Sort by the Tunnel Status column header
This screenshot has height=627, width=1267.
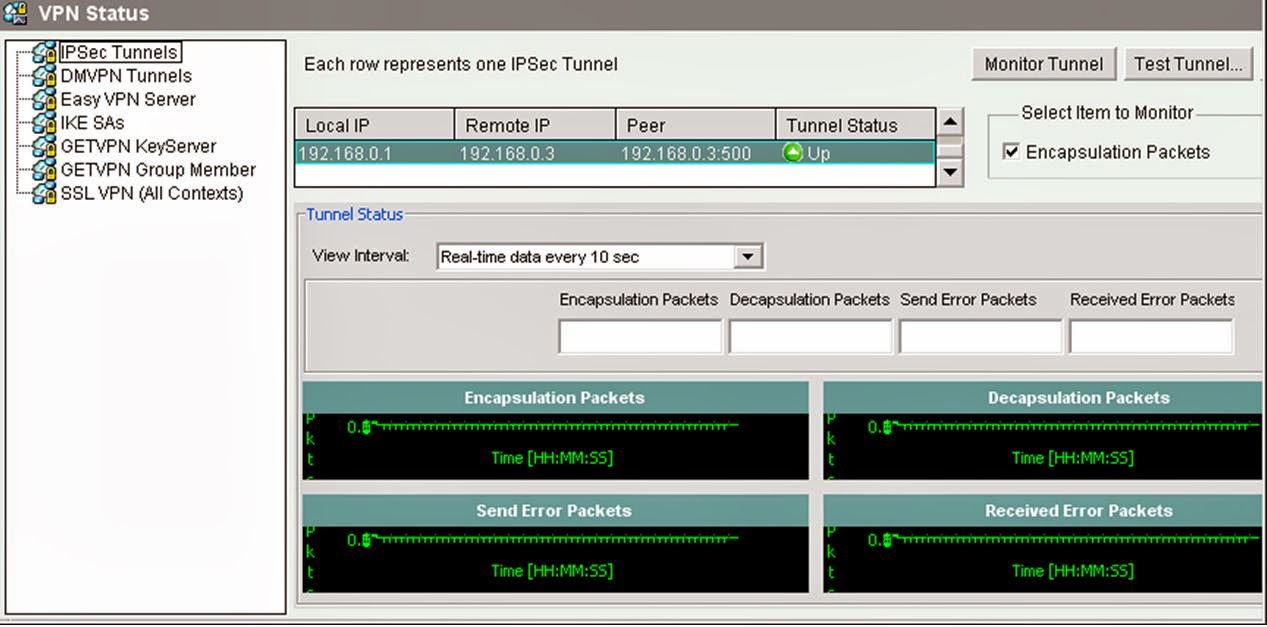pos(855,125)
